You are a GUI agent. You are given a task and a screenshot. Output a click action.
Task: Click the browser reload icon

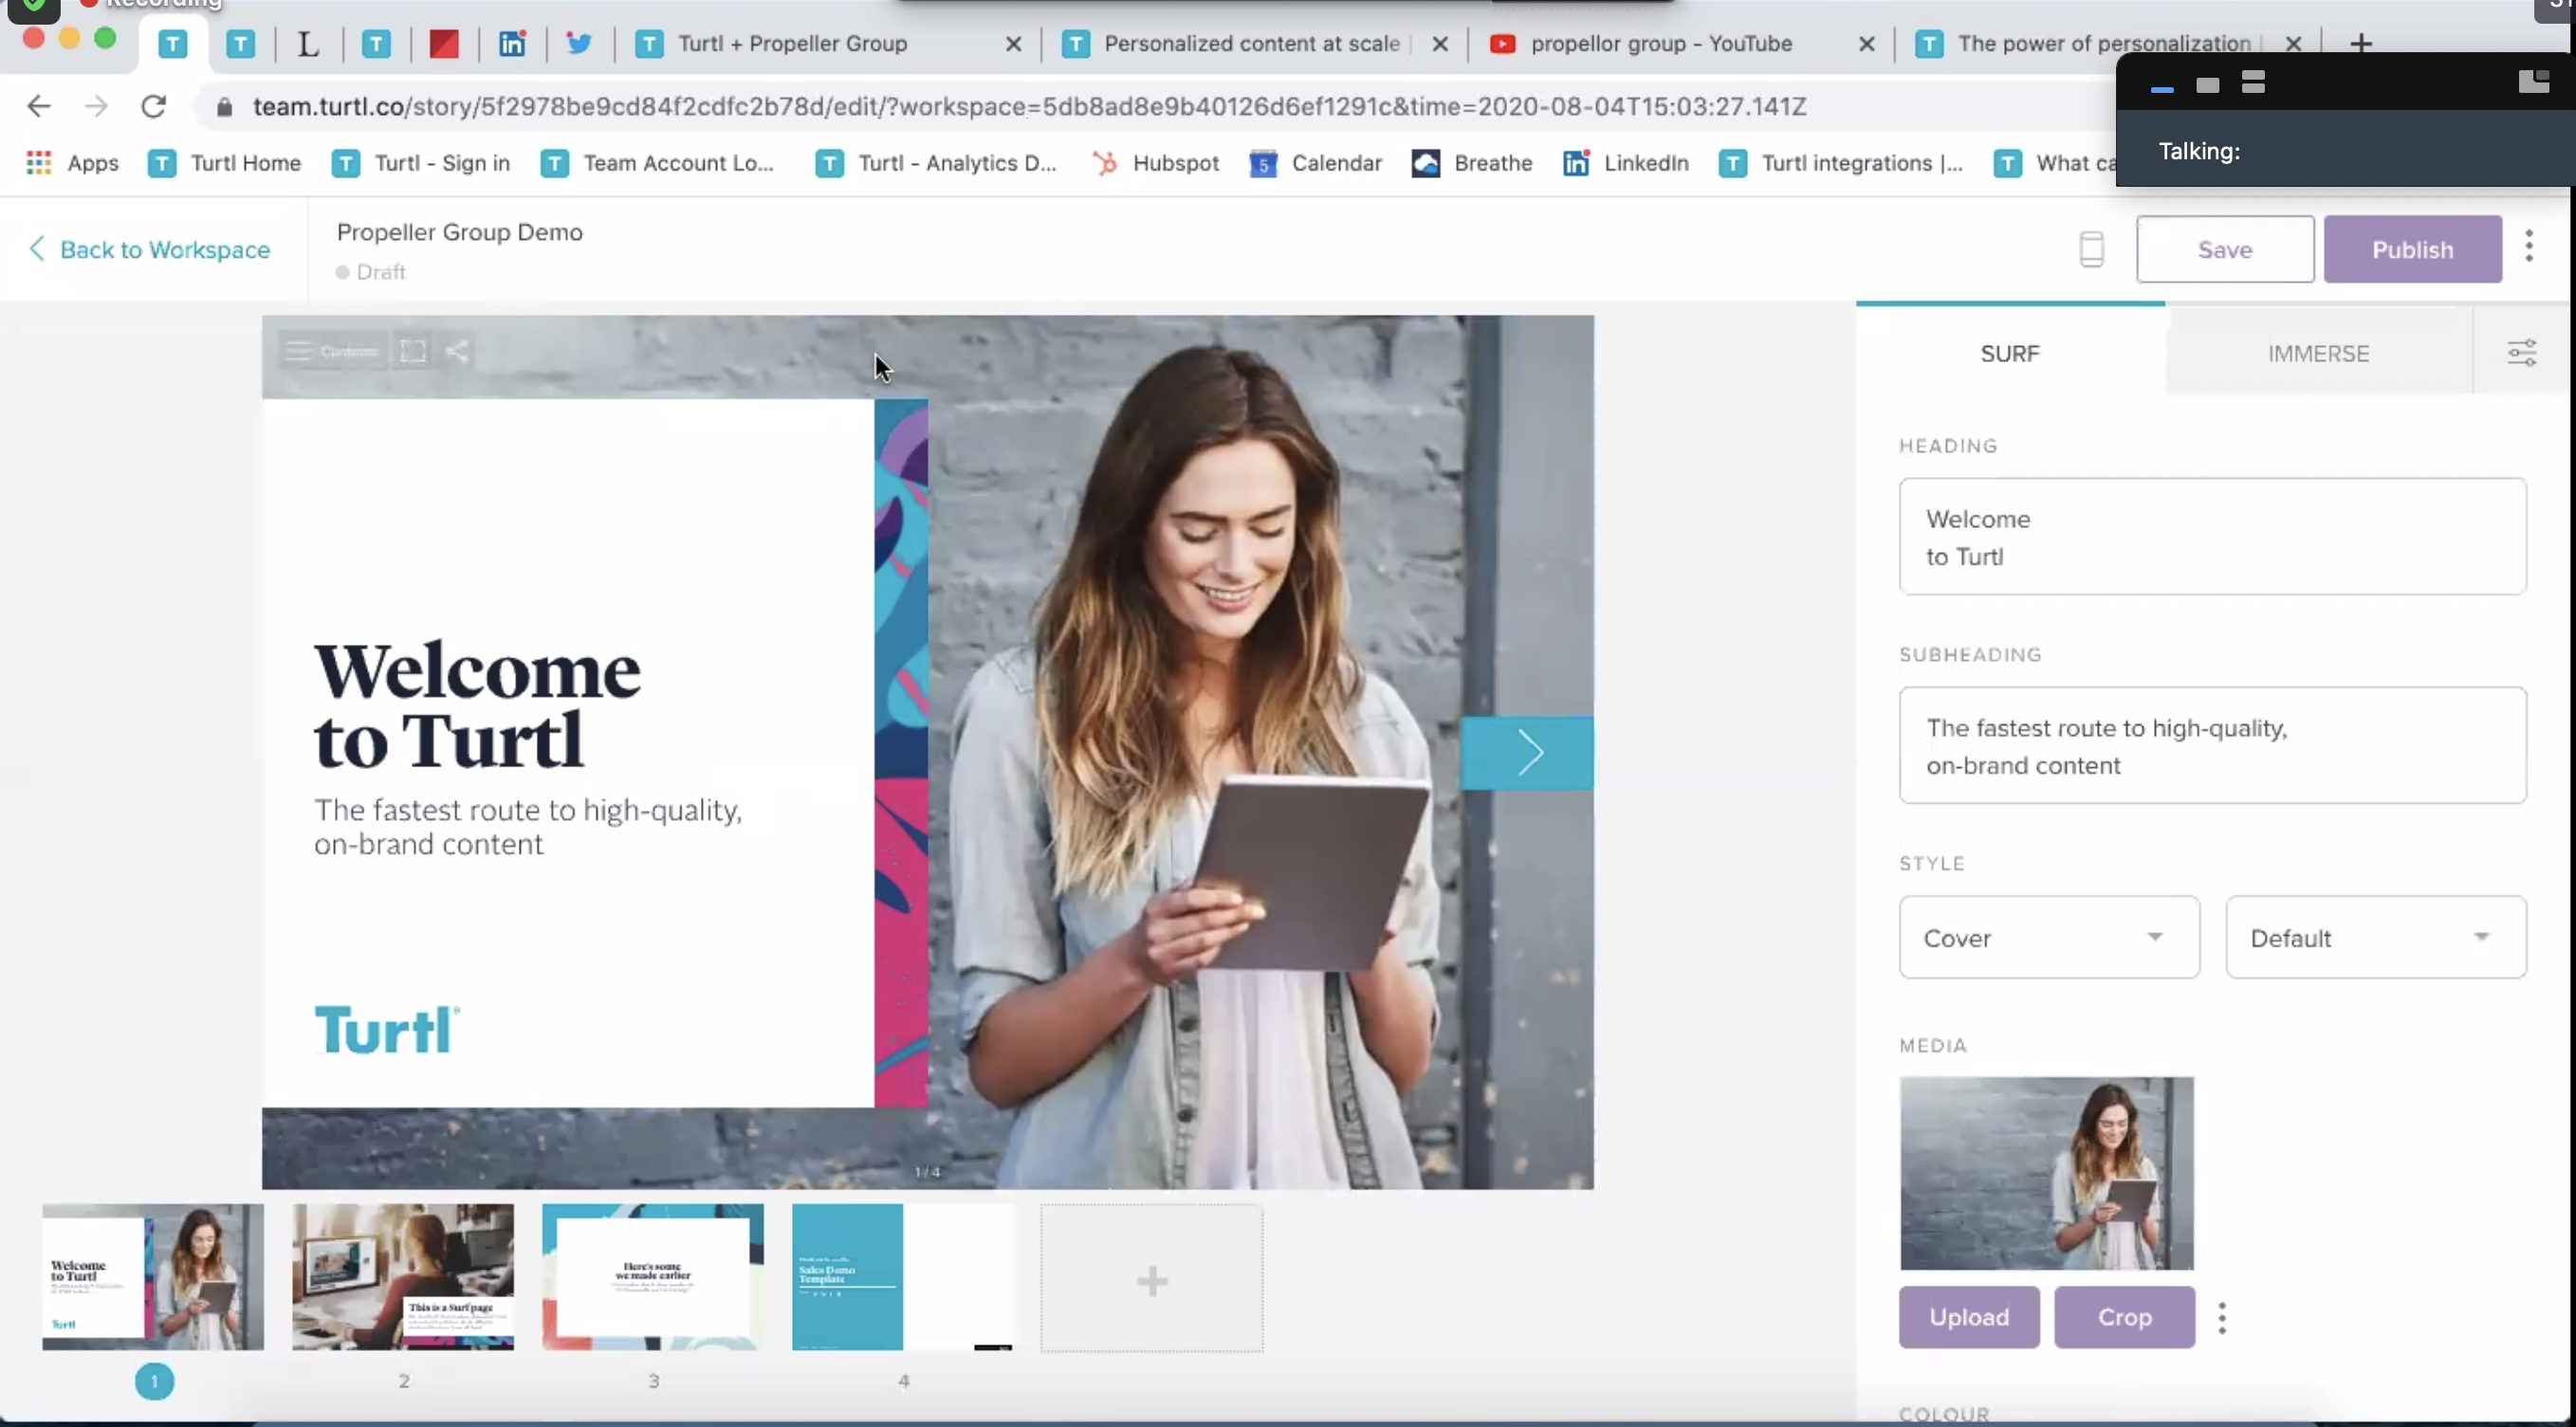pos(153,106)
